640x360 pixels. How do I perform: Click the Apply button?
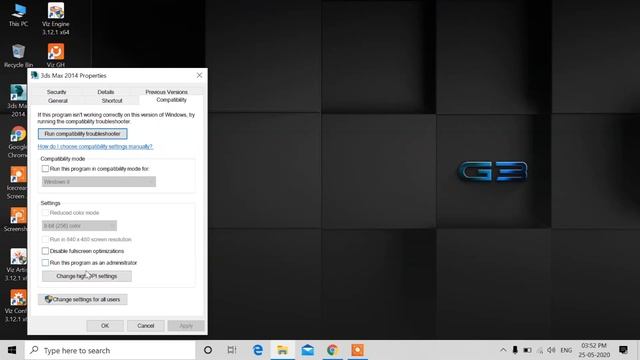point(186,326)
